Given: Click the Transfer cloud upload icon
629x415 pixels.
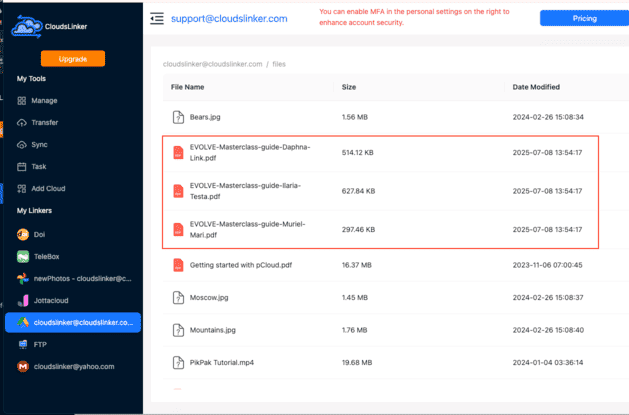Looking at the screenshot, I should (x=22, y=123).
